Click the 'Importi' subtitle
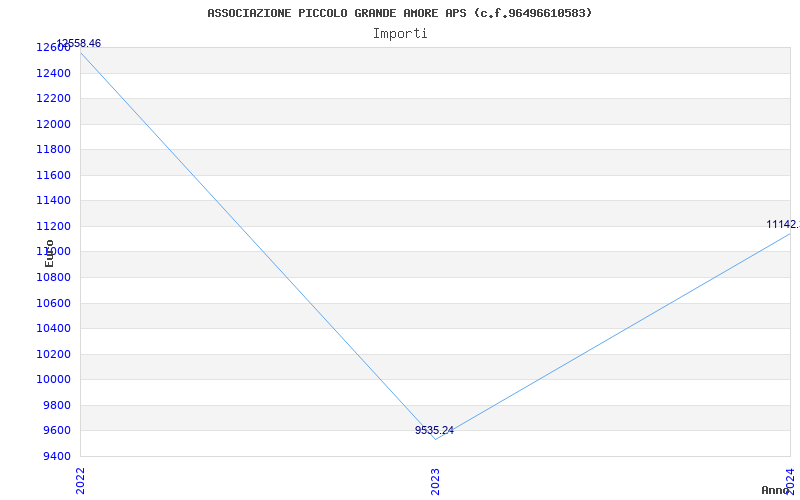The height and width of the screenshot is (500, 800). pos(400,34)
